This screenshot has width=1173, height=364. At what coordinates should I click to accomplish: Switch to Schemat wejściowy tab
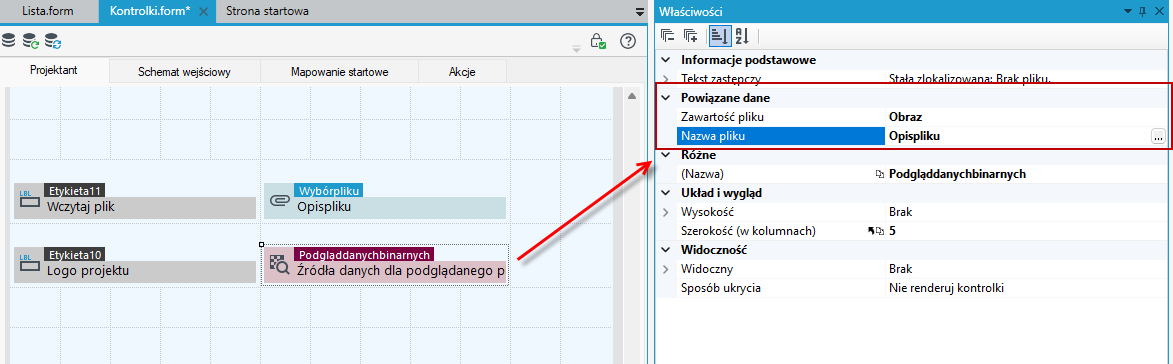184,72
